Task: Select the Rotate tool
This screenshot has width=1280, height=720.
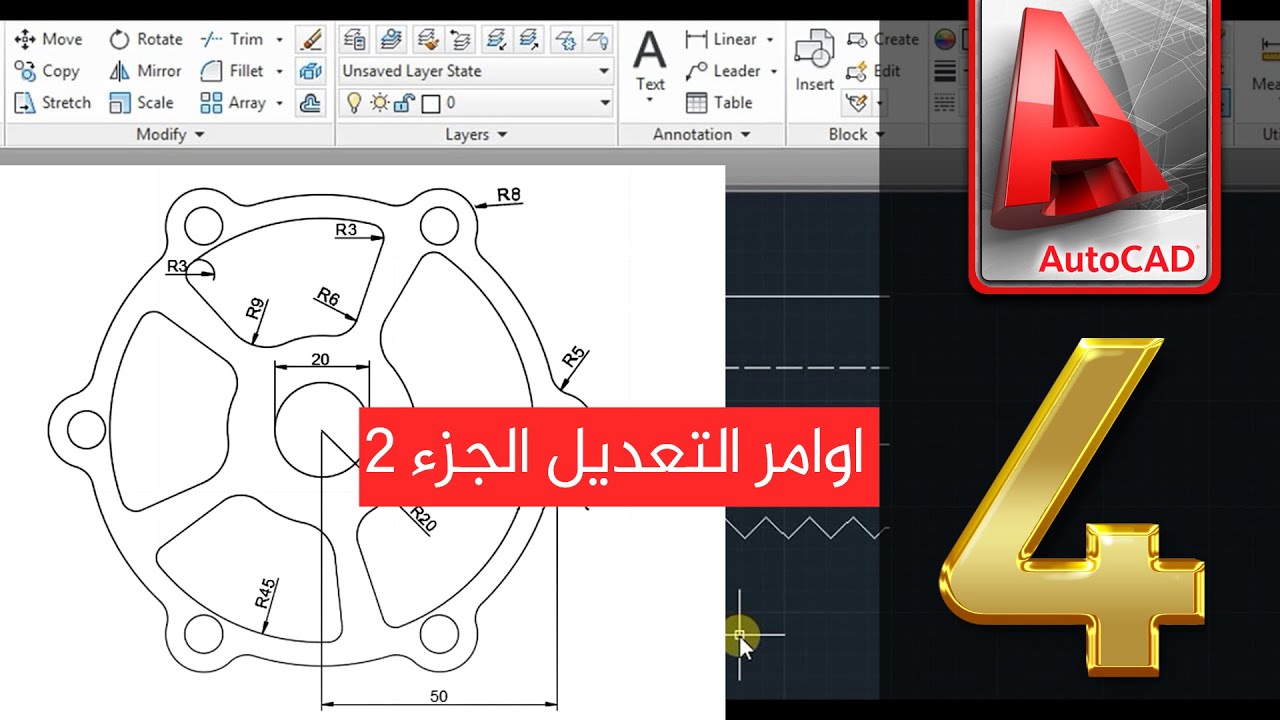Action: pyautogui.click(x=146, y=39)
